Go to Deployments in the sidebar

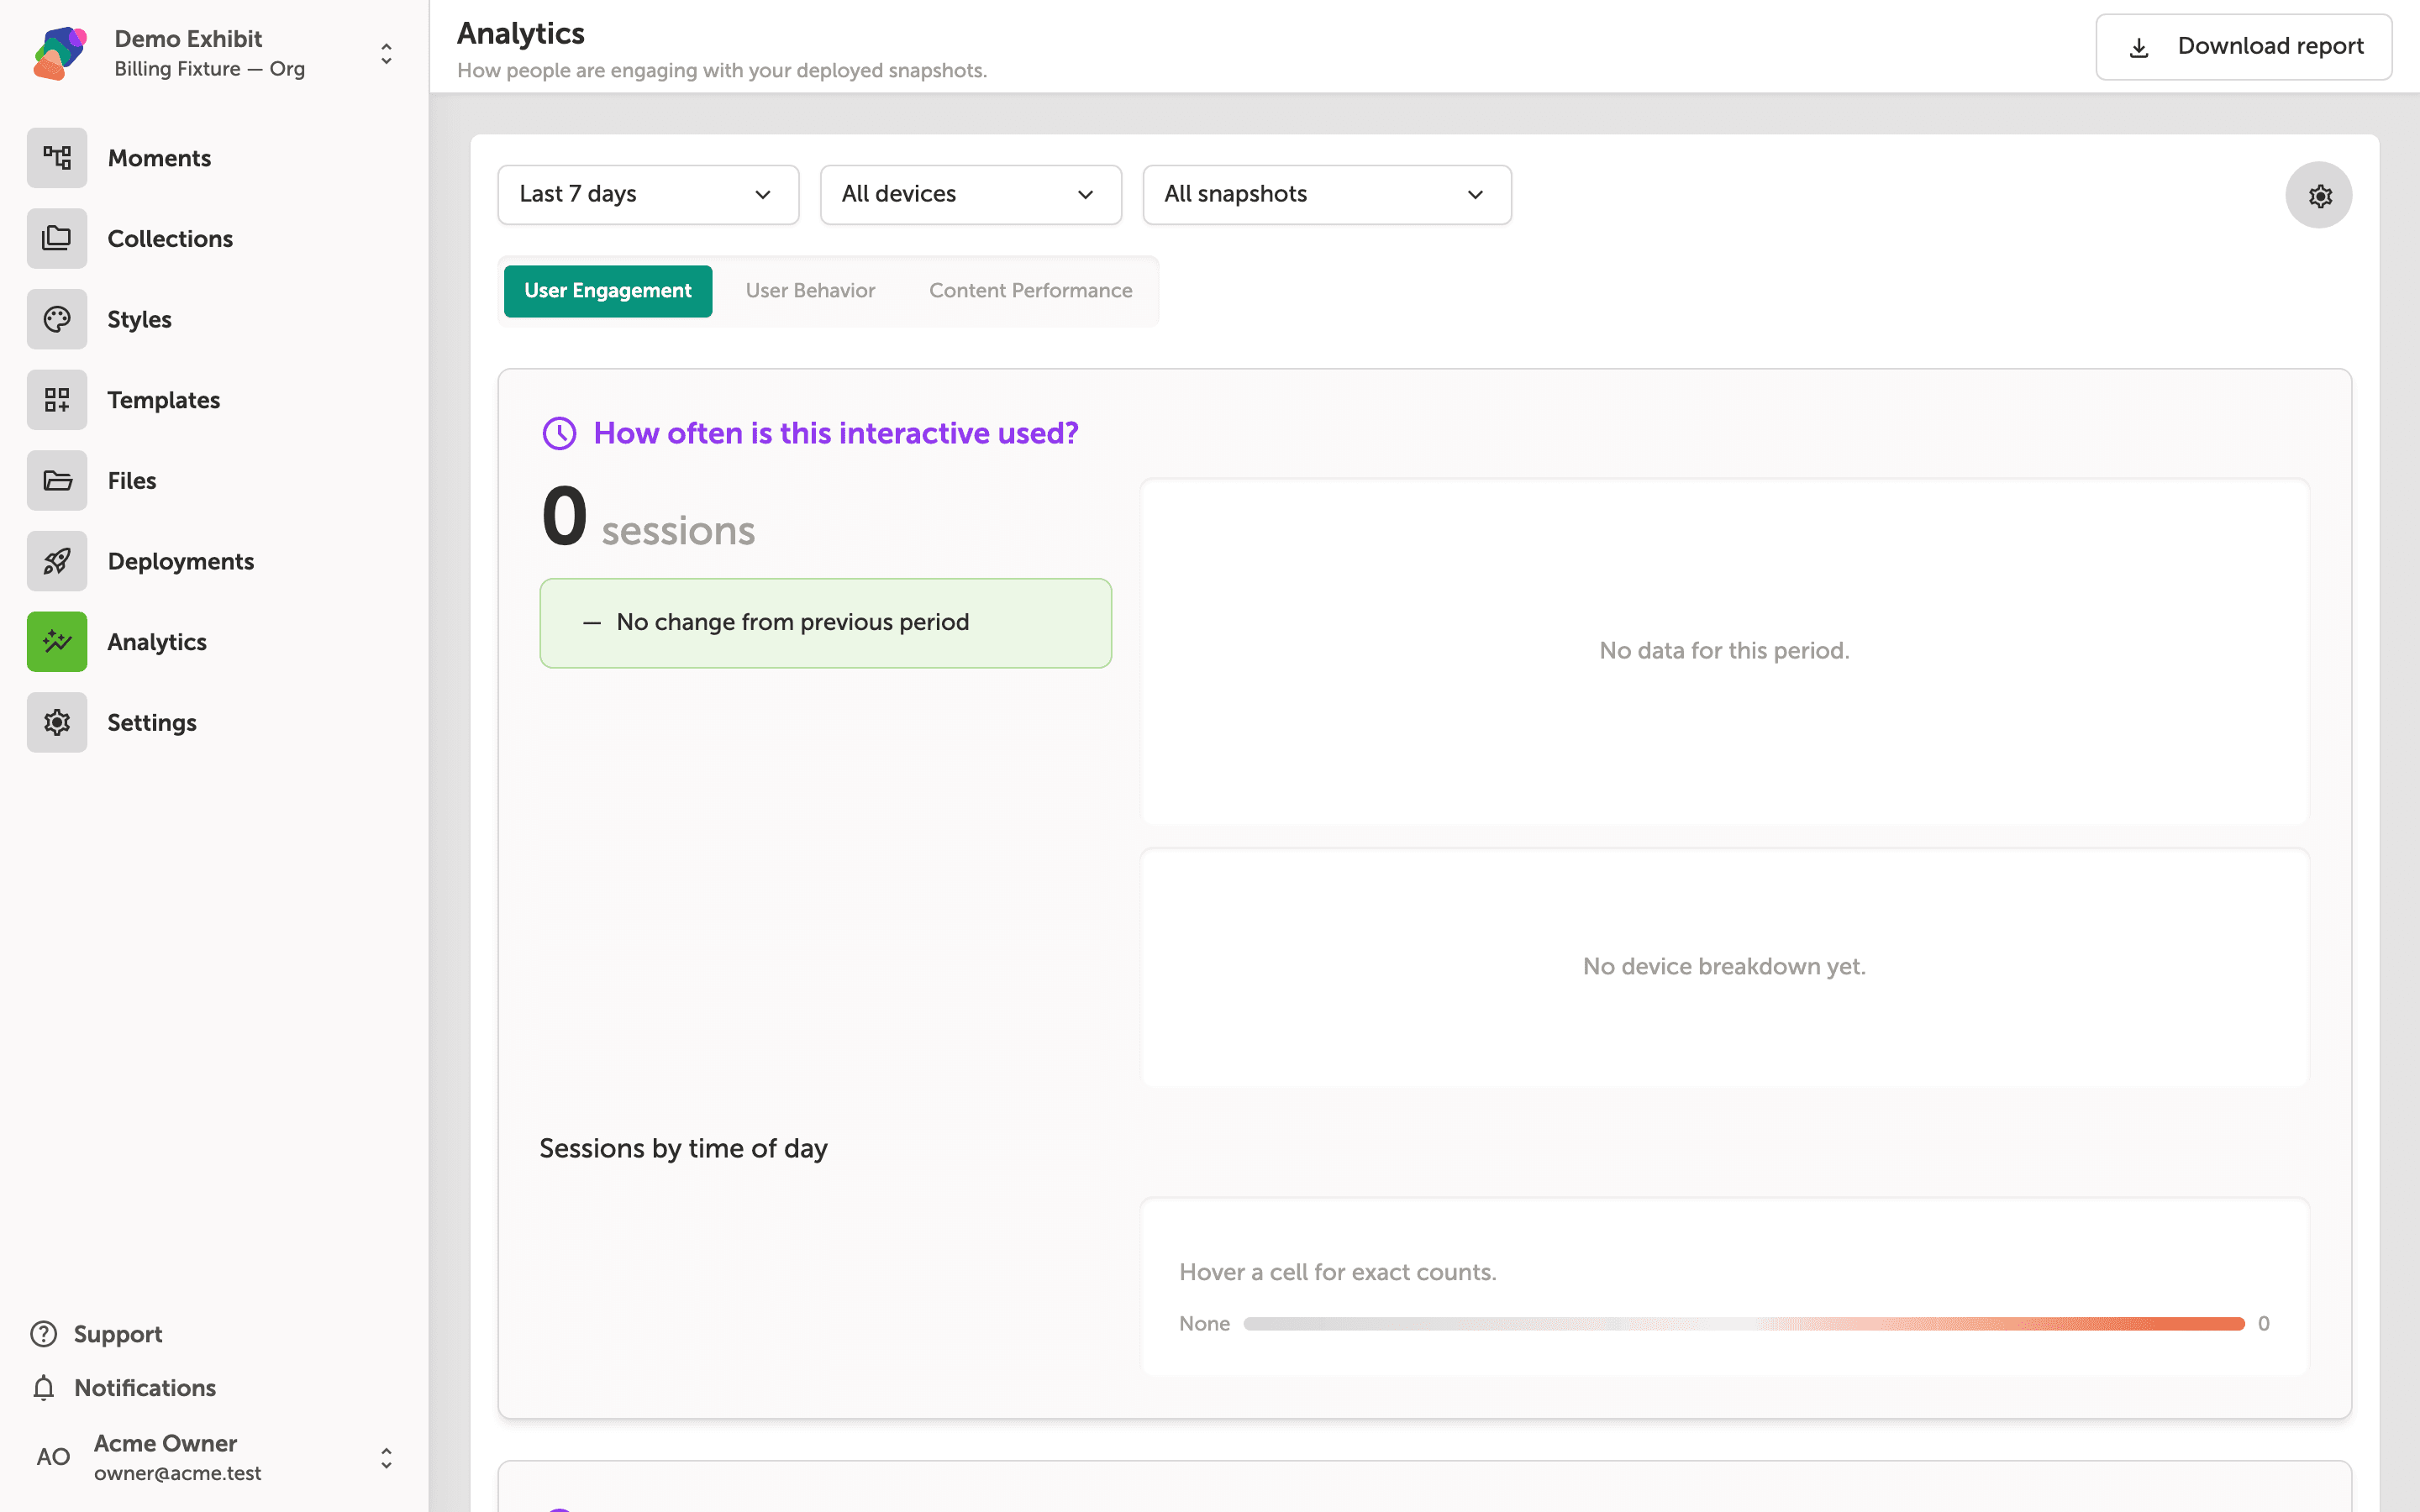click(181, 561)
